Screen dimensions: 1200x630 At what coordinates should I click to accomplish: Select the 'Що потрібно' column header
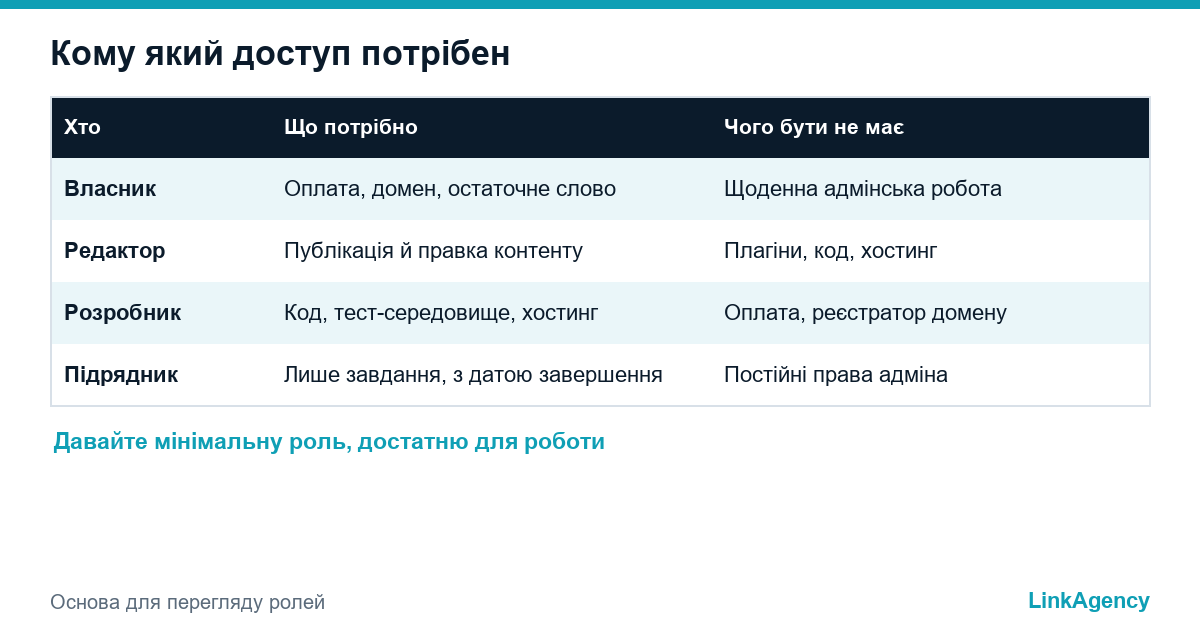(x=350, y=127)
